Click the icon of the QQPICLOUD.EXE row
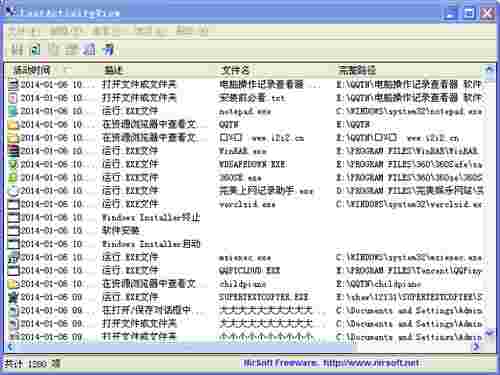 [x=13, y=270]
